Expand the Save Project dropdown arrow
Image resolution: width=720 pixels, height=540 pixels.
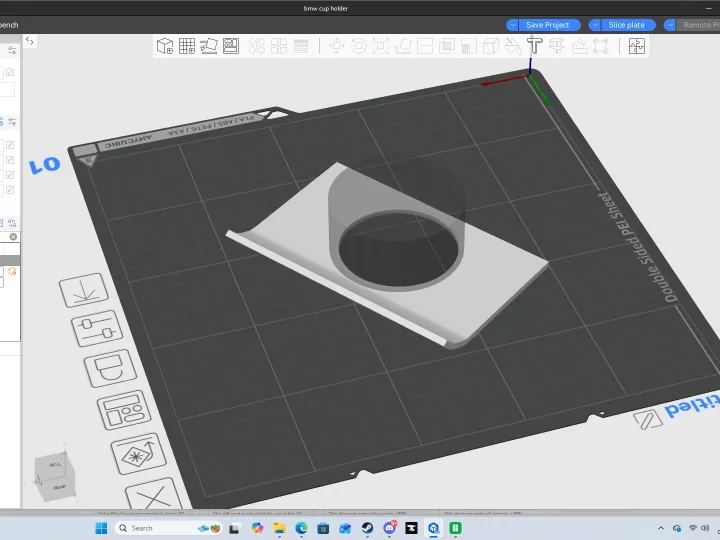click(x=512, y=25)
